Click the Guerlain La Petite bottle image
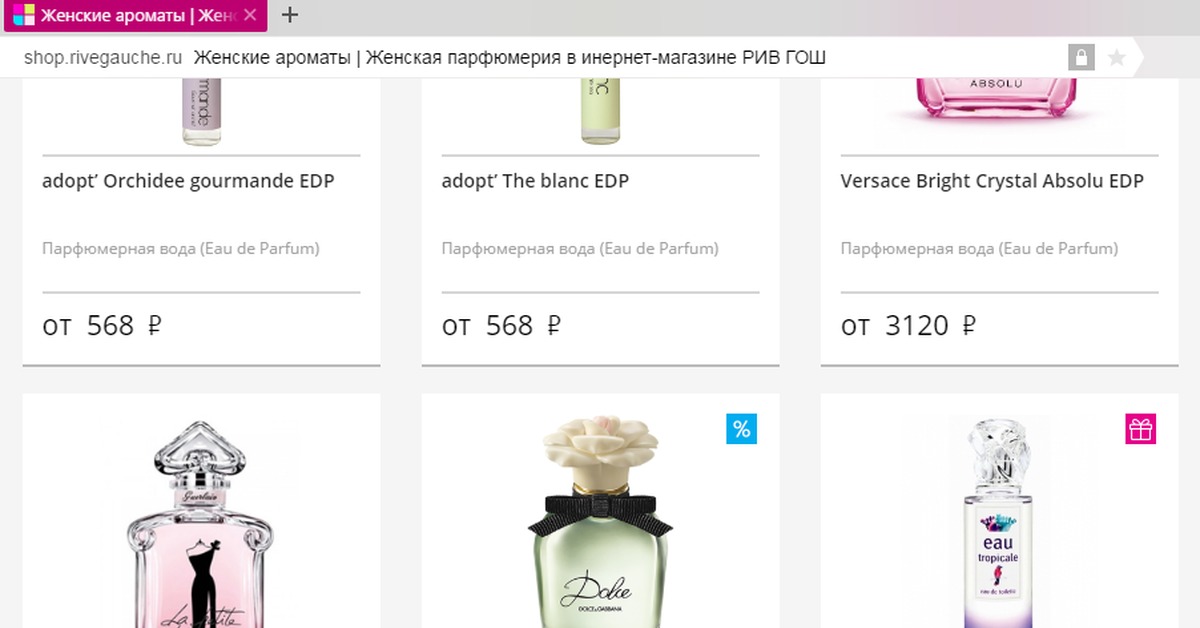Screen dimensions: 1200x628 (x=201, y=523)
